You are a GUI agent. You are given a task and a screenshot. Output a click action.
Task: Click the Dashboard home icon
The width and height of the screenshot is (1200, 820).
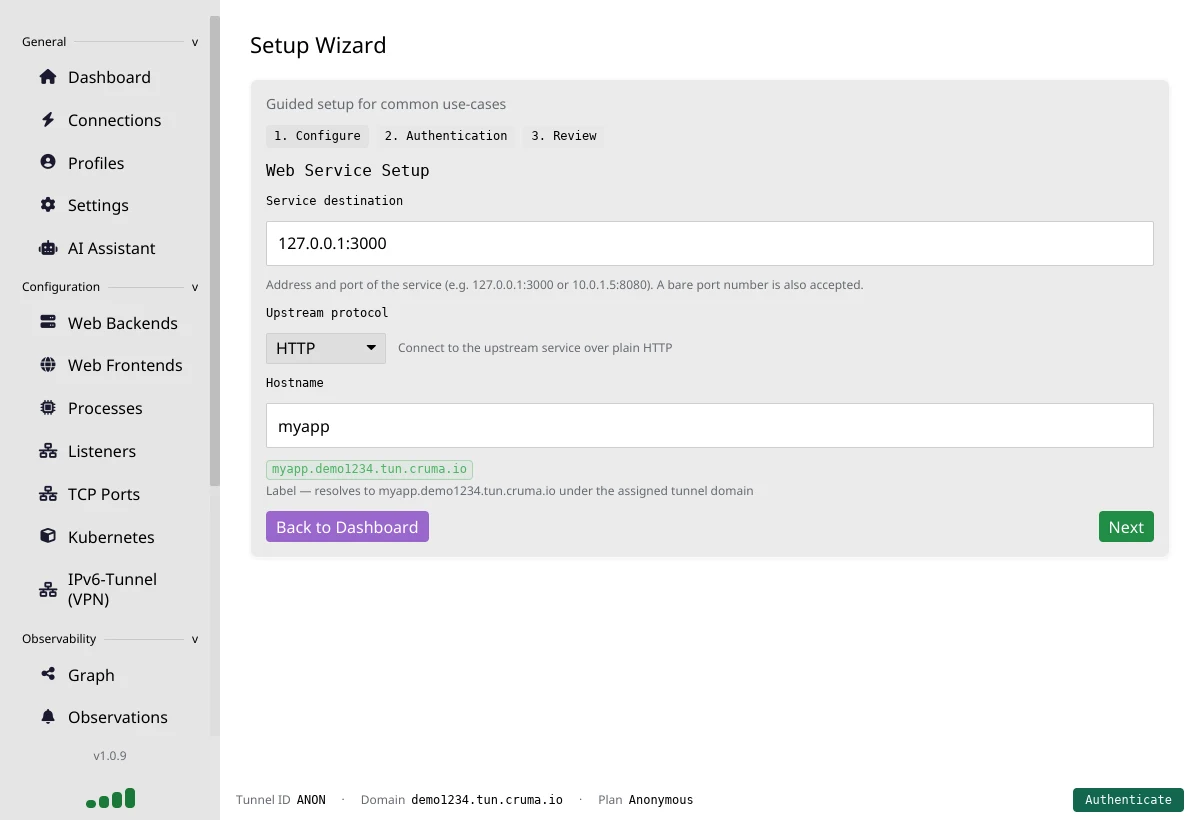48,77
